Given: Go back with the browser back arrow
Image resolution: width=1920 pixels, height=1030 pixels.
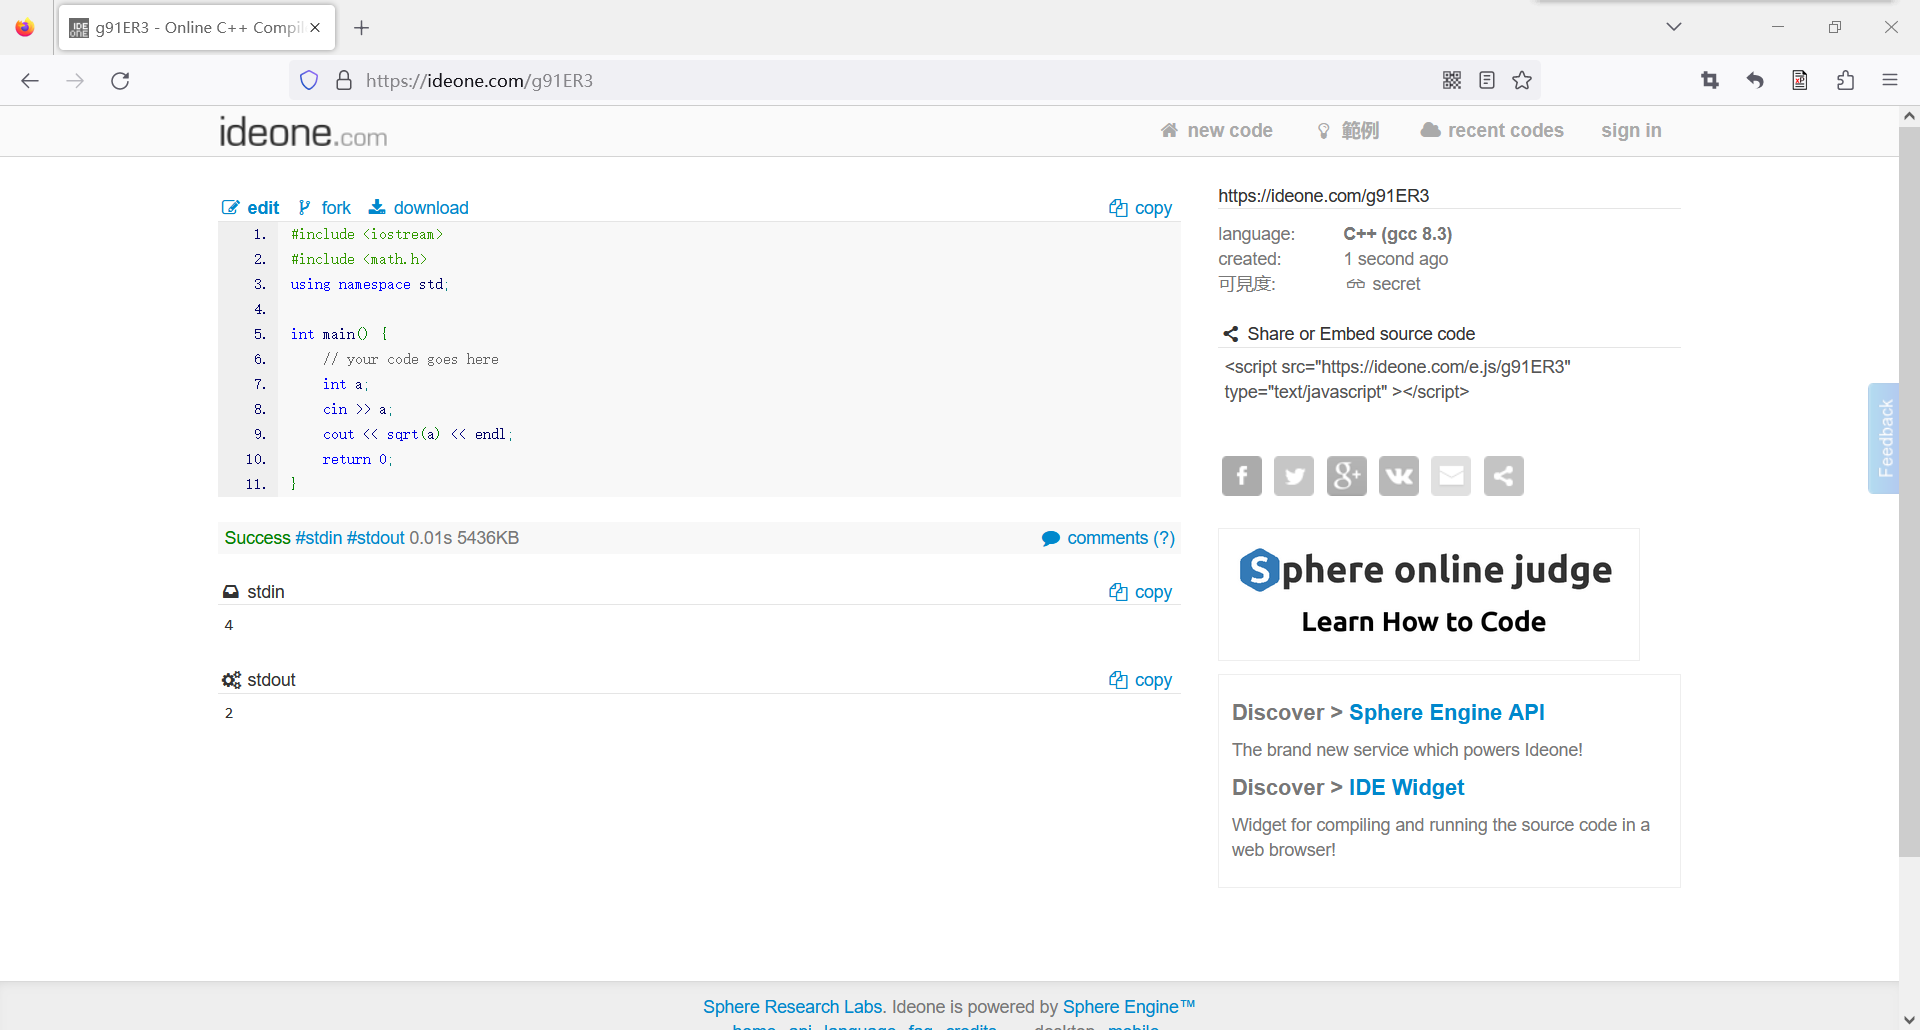Looking at the screenshot, I should (30, 81).
